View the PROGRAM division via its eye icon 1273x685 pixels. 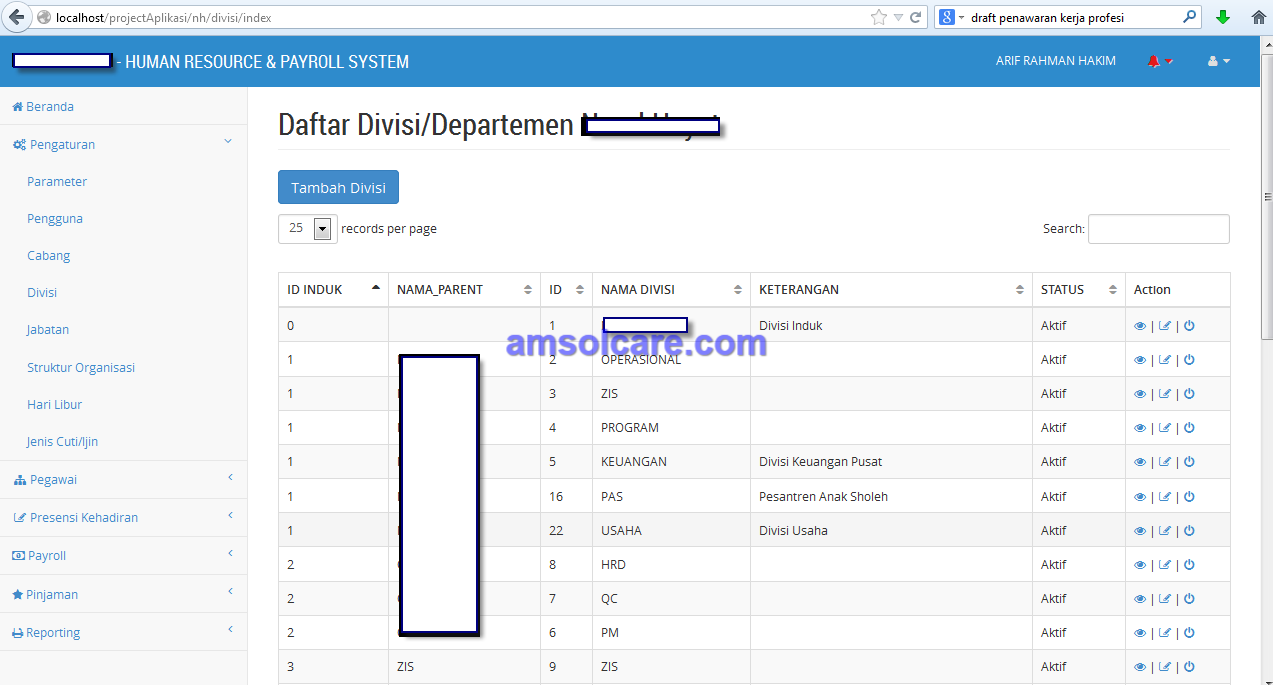tap(1140, 428)
